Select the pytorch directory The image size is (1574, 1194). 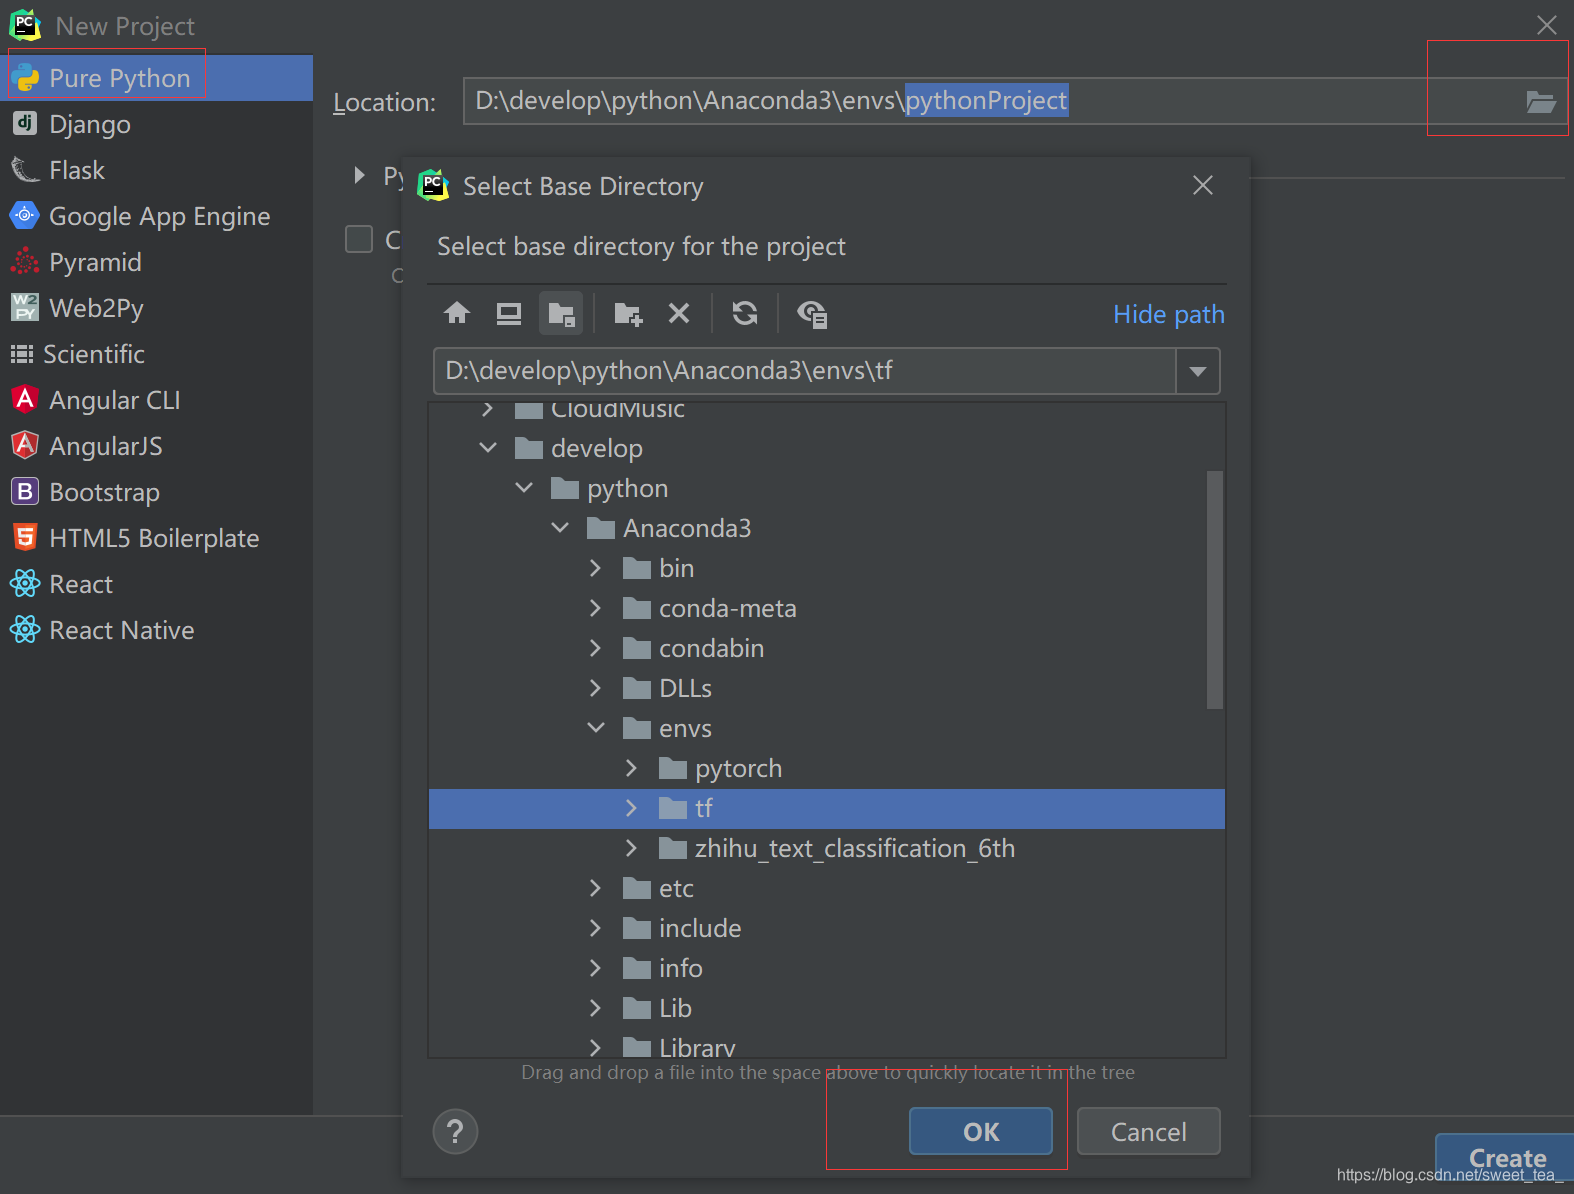[x=738, y=768]
